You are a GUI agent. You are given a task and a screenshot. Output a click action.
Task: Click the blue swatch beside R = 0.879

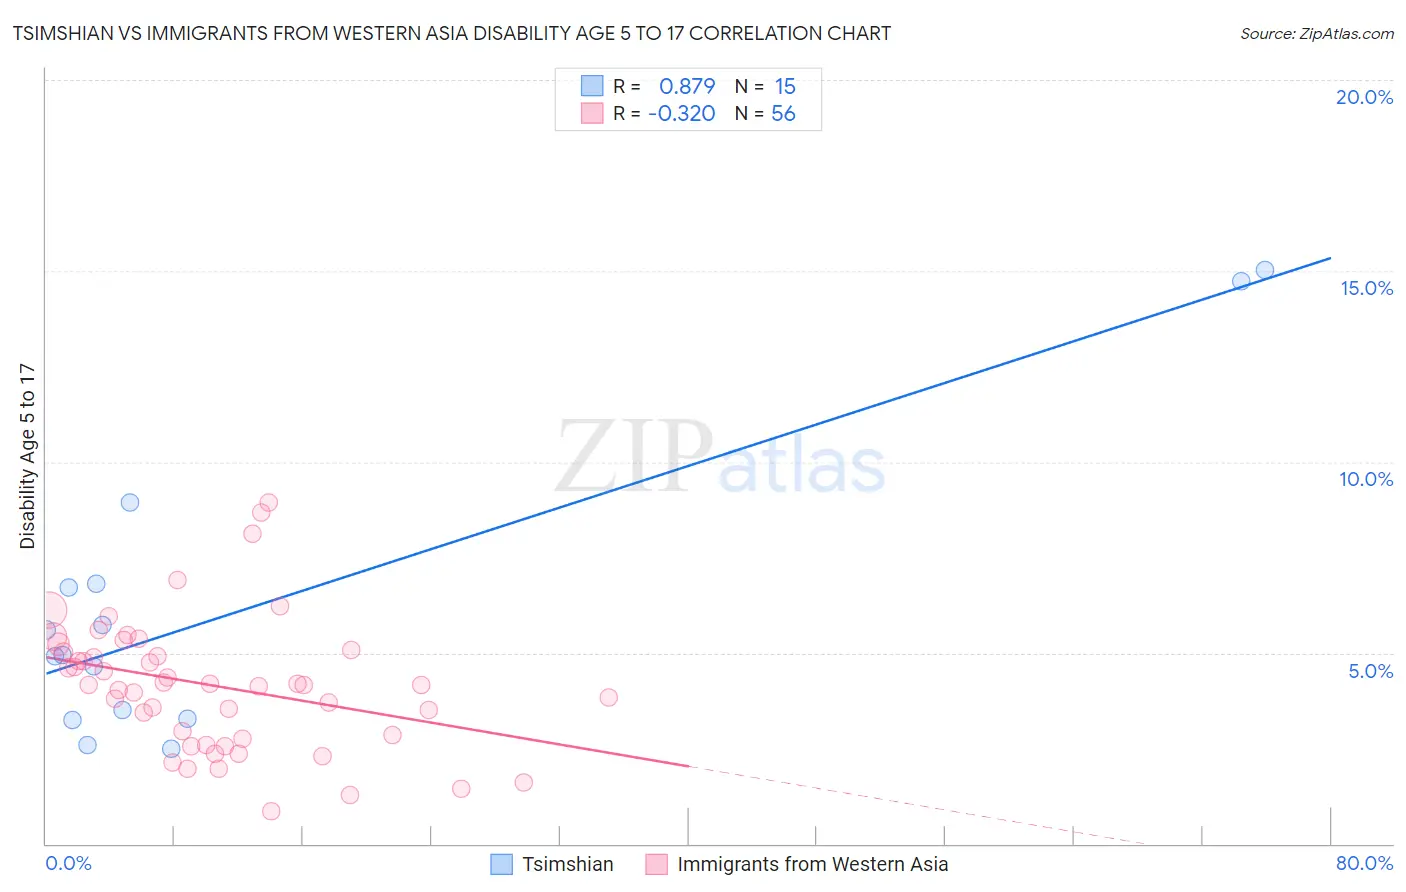592,86
